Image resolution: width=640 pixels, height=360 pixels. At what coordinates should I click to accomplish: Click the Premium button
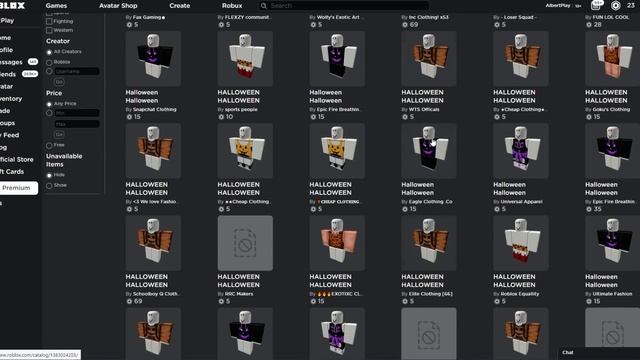(x=17, y=188)
